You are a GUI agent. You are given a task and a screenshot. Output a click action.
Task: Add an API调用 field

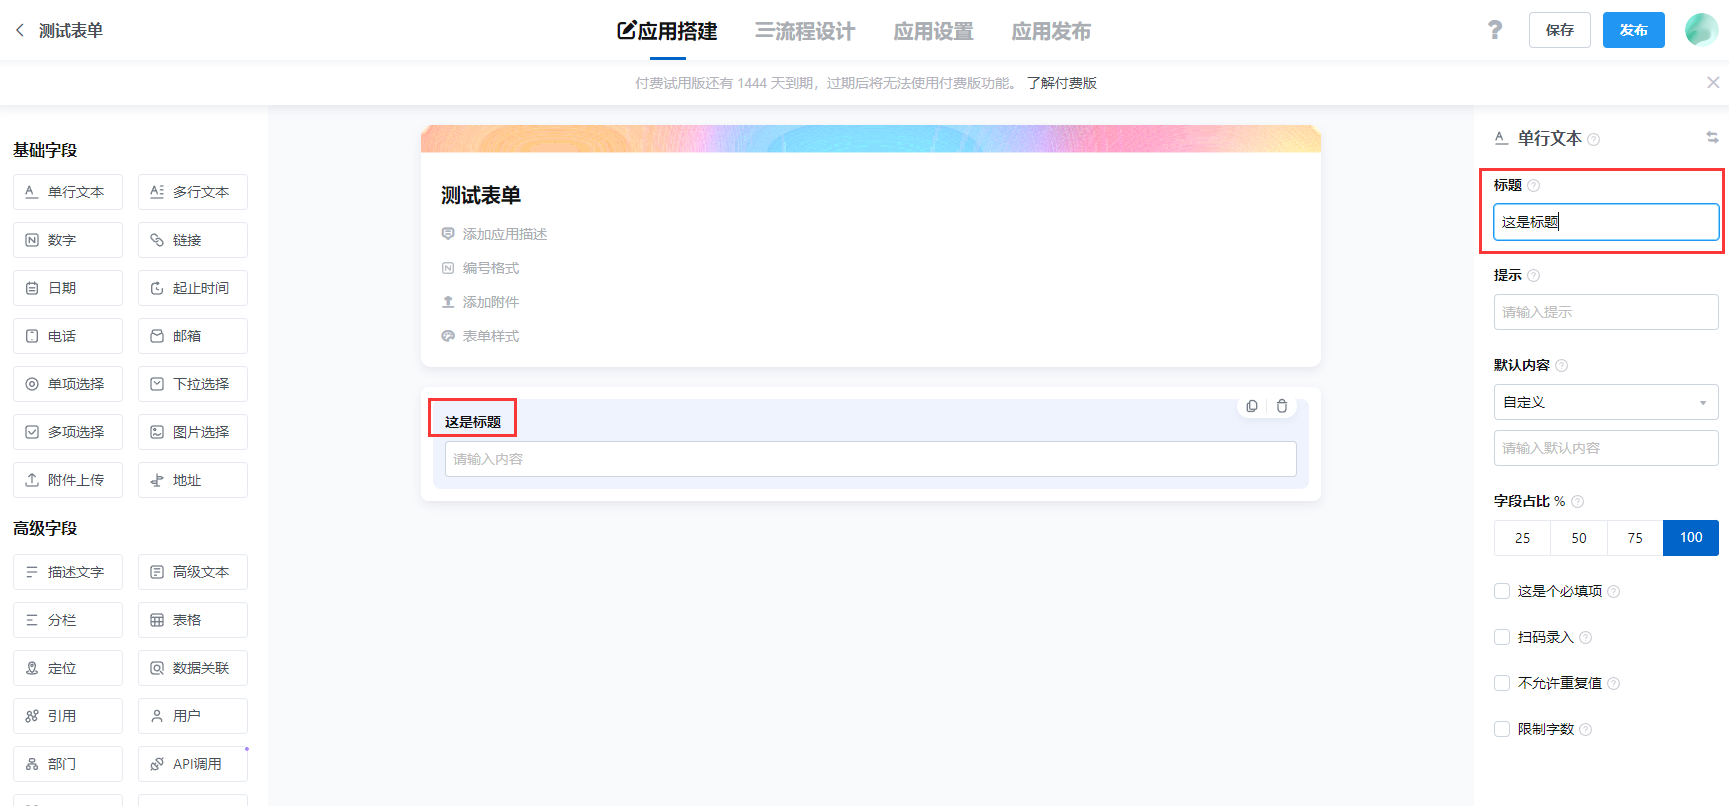[193, 764]
